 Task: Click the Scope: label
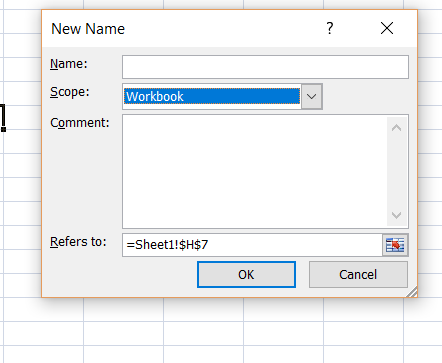[x=70, y=92]
